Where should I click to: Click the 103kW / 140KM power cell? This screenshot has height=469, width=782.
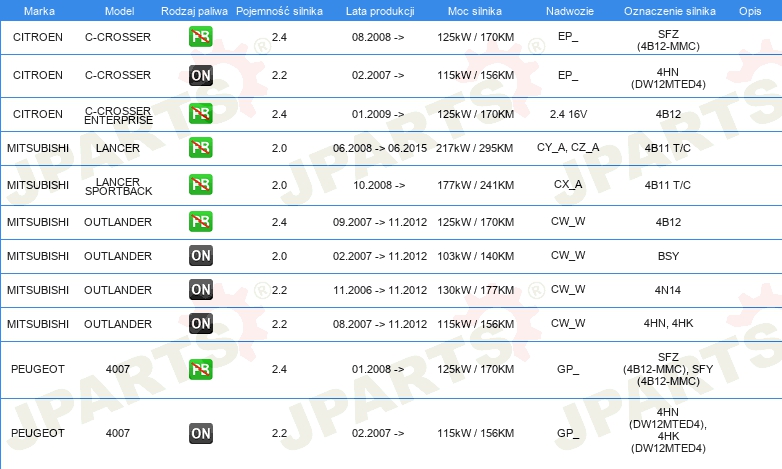475,256
